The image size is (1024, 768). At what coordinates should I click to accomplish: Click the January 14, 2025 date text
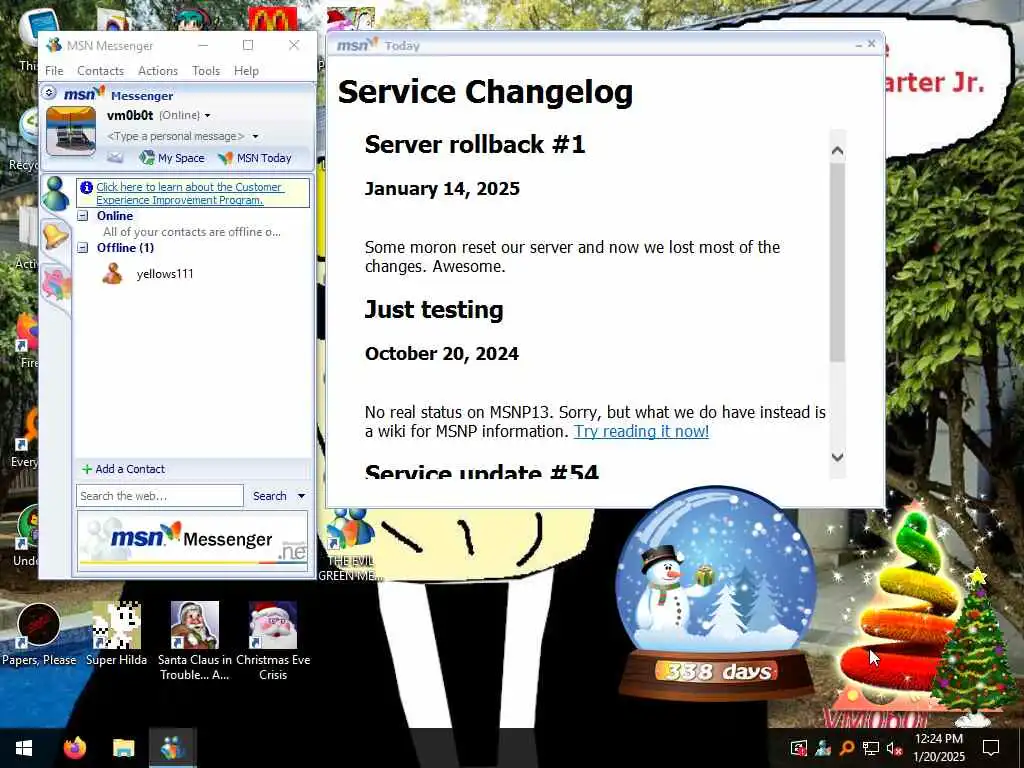click(x=442, y=189)
